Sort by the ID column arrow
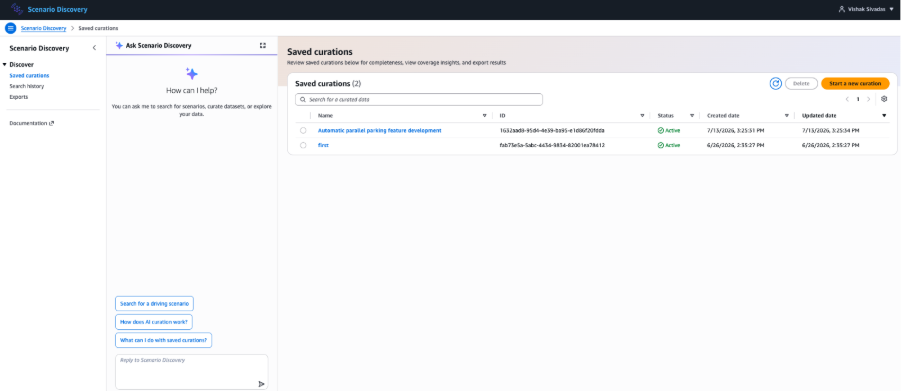Screen dimensions: 901x391 [642, 116]
